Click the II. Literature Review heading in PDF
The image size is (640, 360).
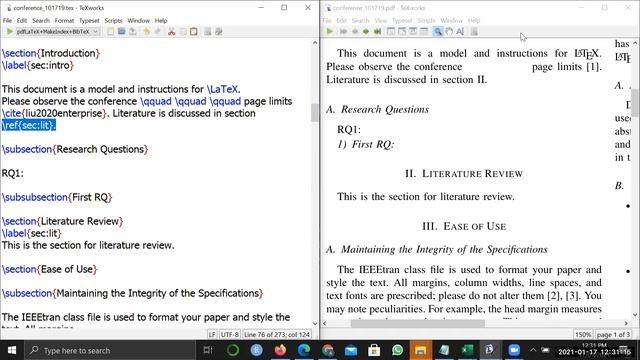pyautogui.click(x=464, y=174)
